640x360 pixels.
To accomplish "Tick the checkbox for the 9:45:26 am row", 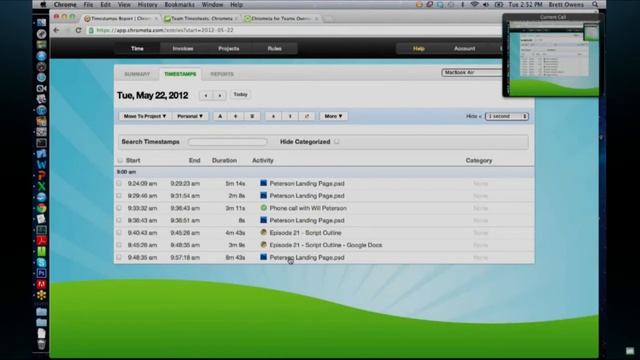I will 119,245.
